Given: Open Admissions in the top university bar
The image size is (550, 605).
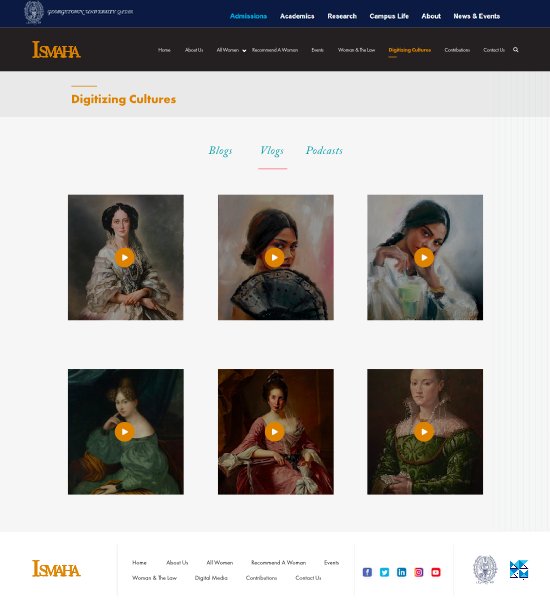Looking at the screenshot, I should tap(248, 16).
